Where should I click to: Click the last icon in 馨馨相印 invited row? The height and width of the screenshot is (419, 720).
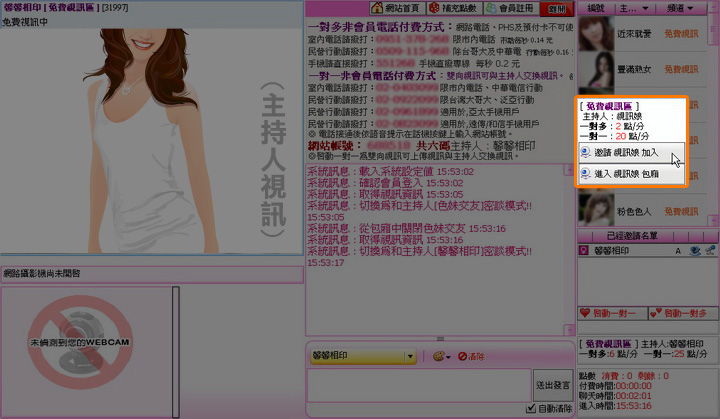click(x=709, y=251)
